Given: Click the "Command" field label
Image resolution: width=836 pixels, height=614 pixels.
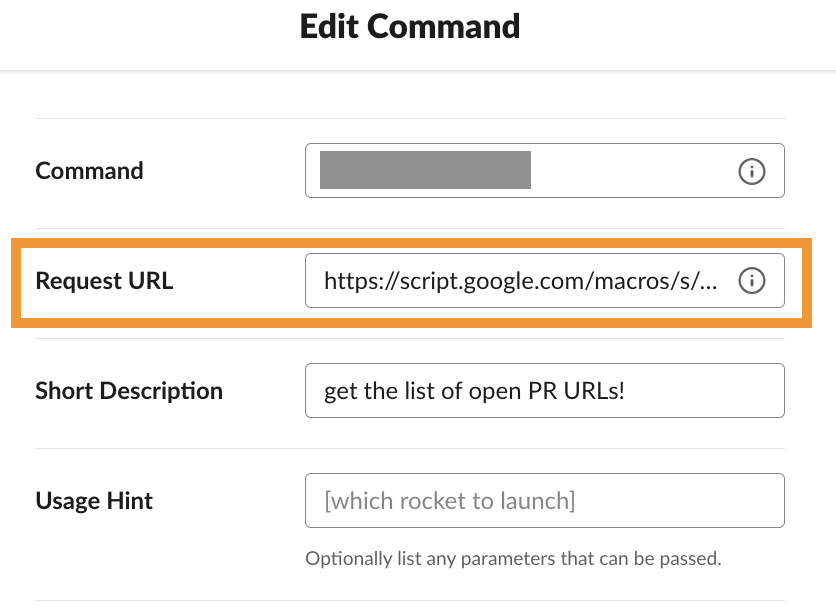Looking at the screenshot, I should (x=89, y=171).
